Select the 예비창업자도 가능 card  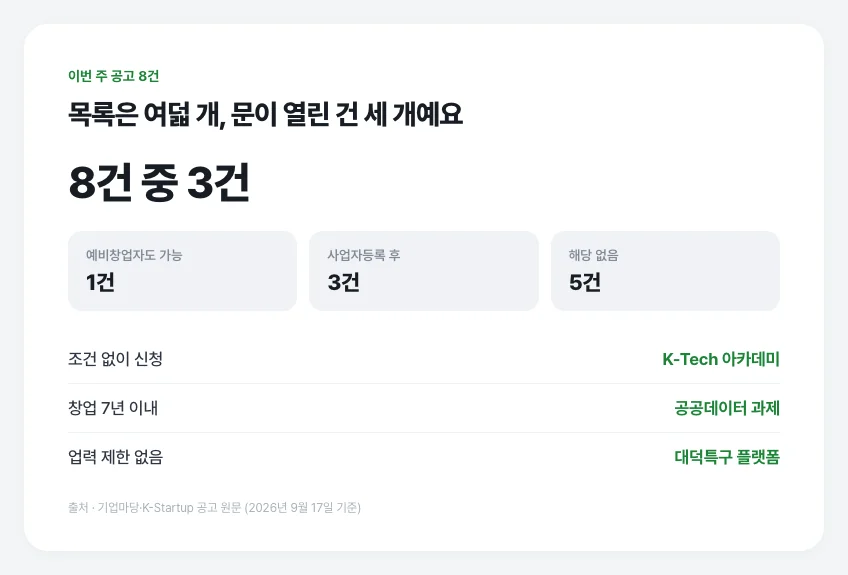coord(182,271)
